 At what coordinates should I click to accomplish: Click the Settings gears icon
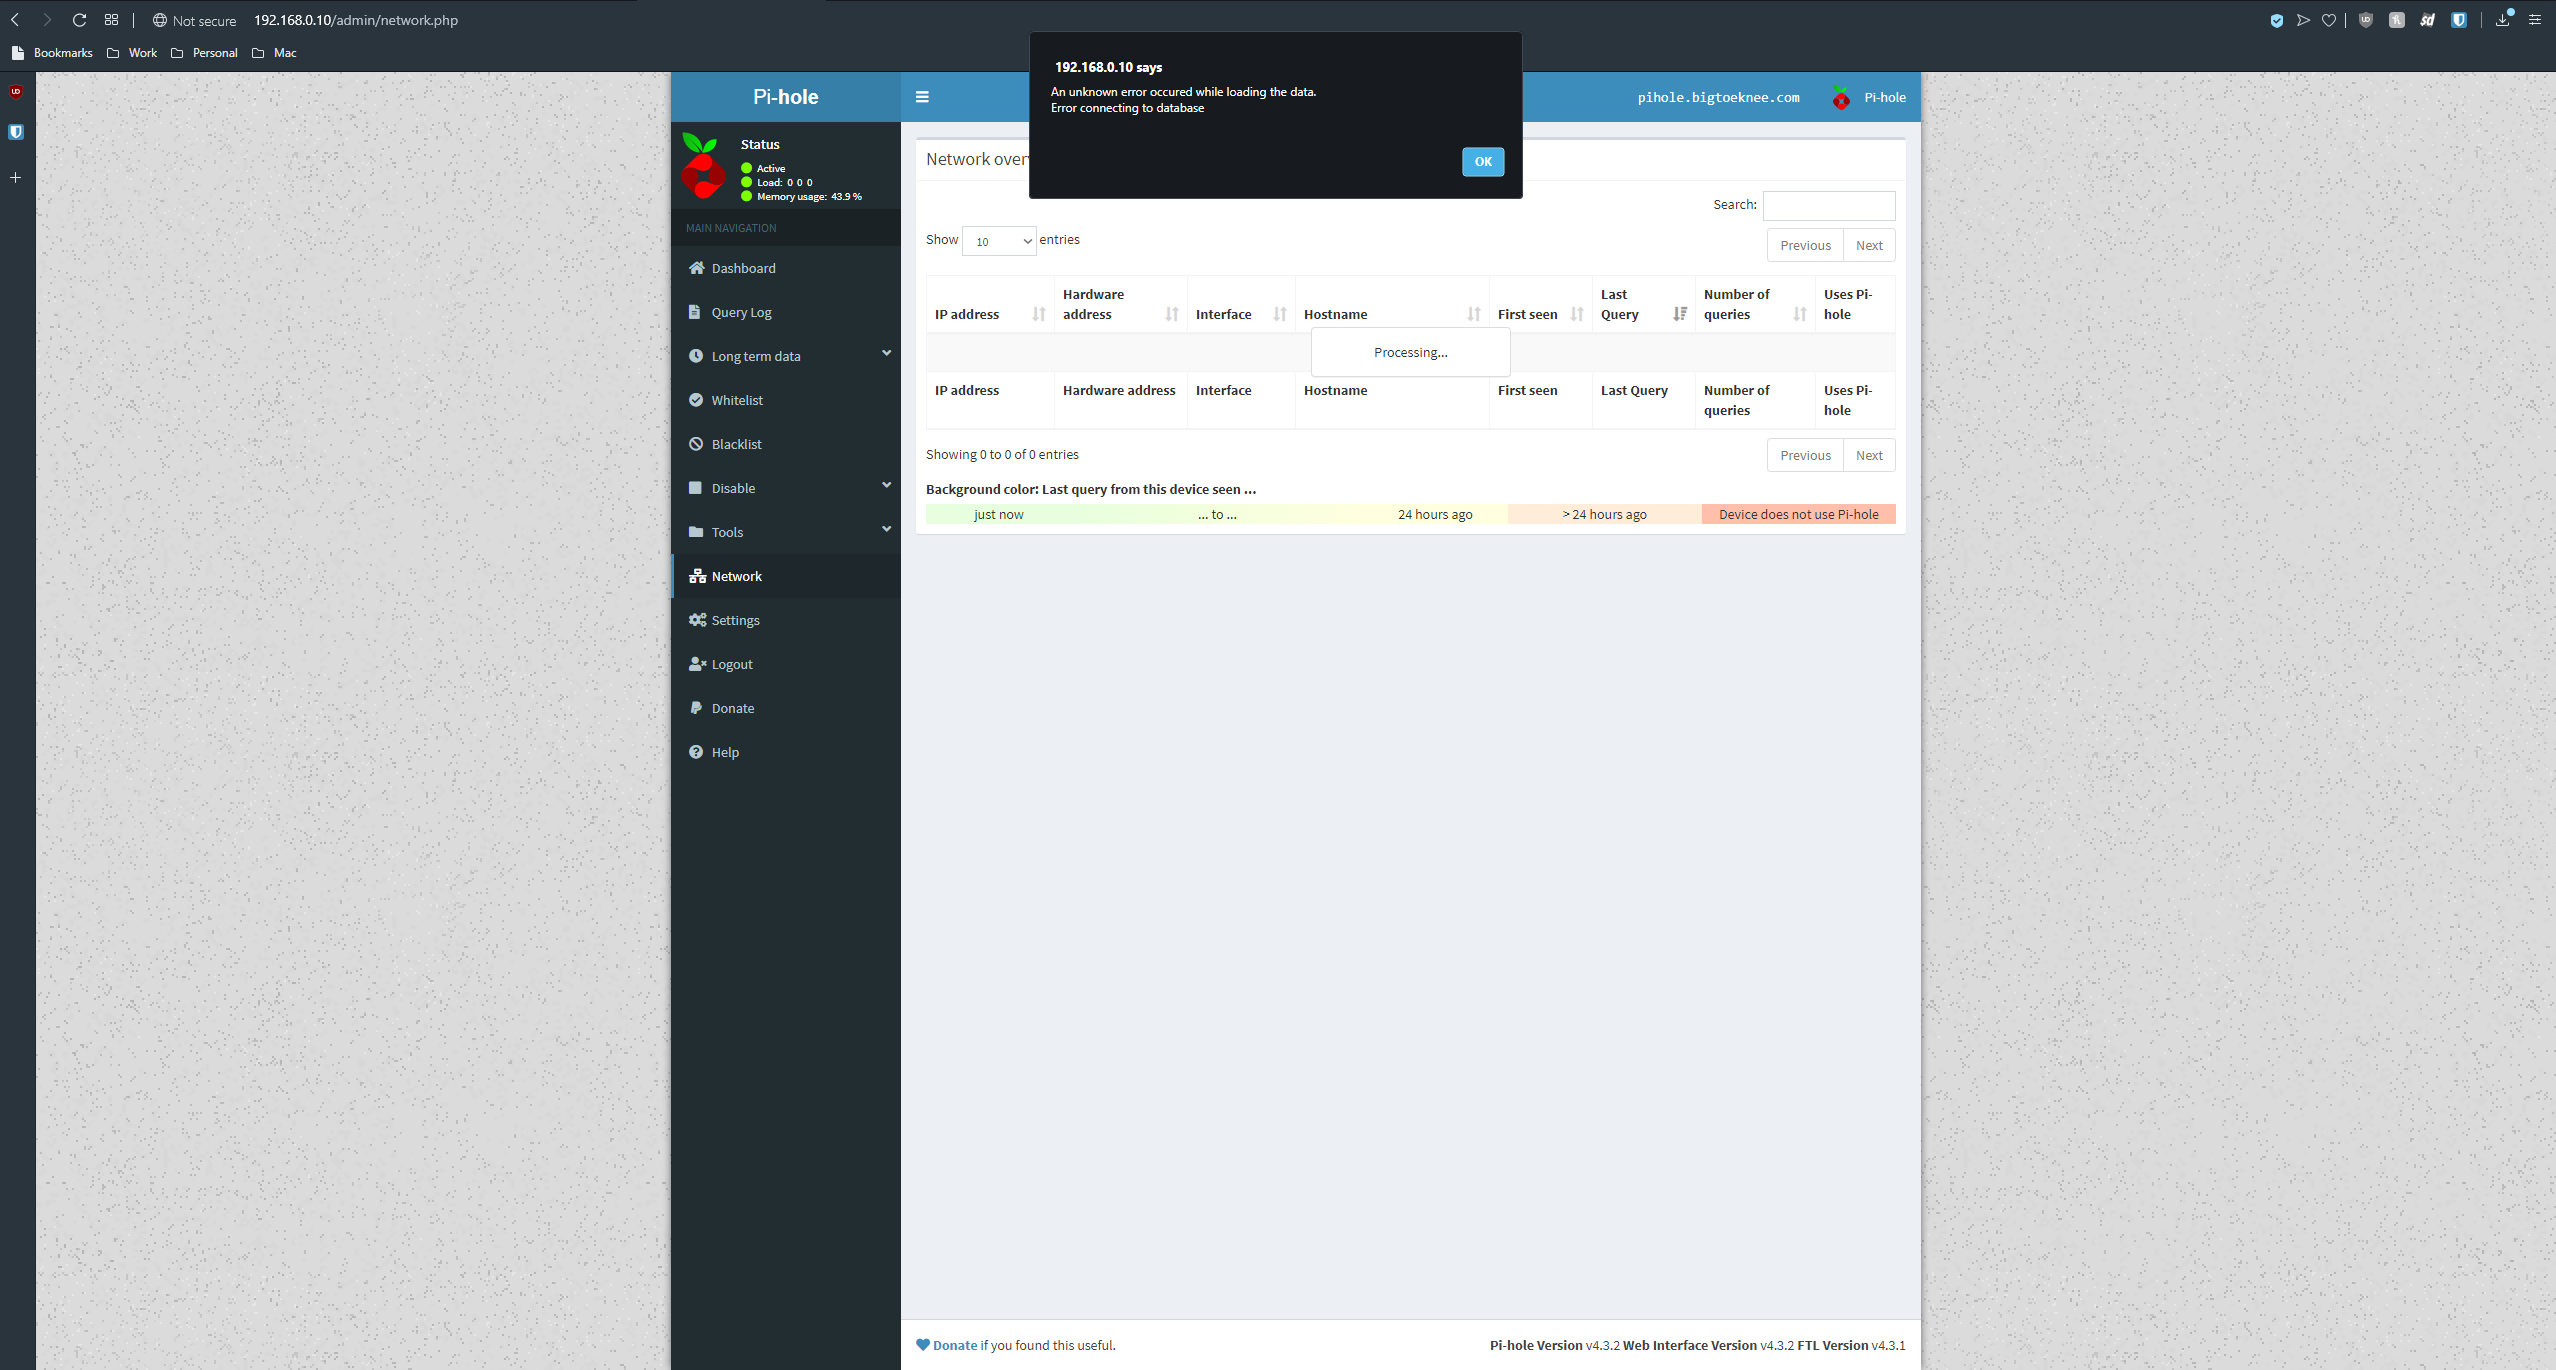tap(697, 620)
